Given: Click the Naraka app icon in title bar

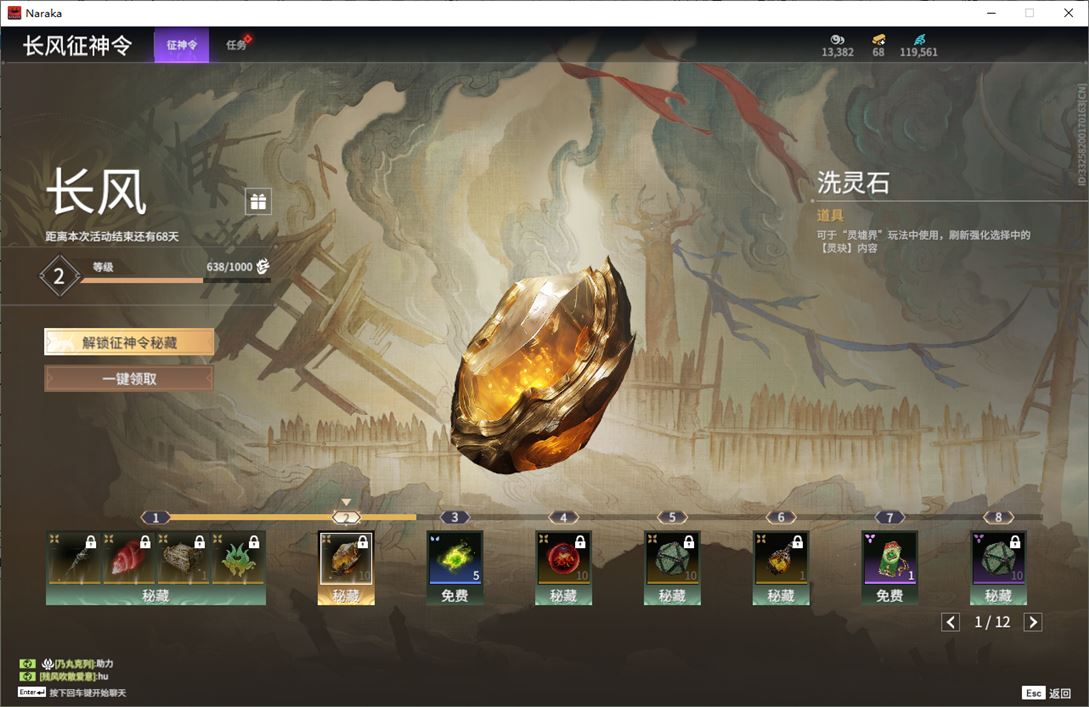Looking at the screenshot, I should (14, 13).
